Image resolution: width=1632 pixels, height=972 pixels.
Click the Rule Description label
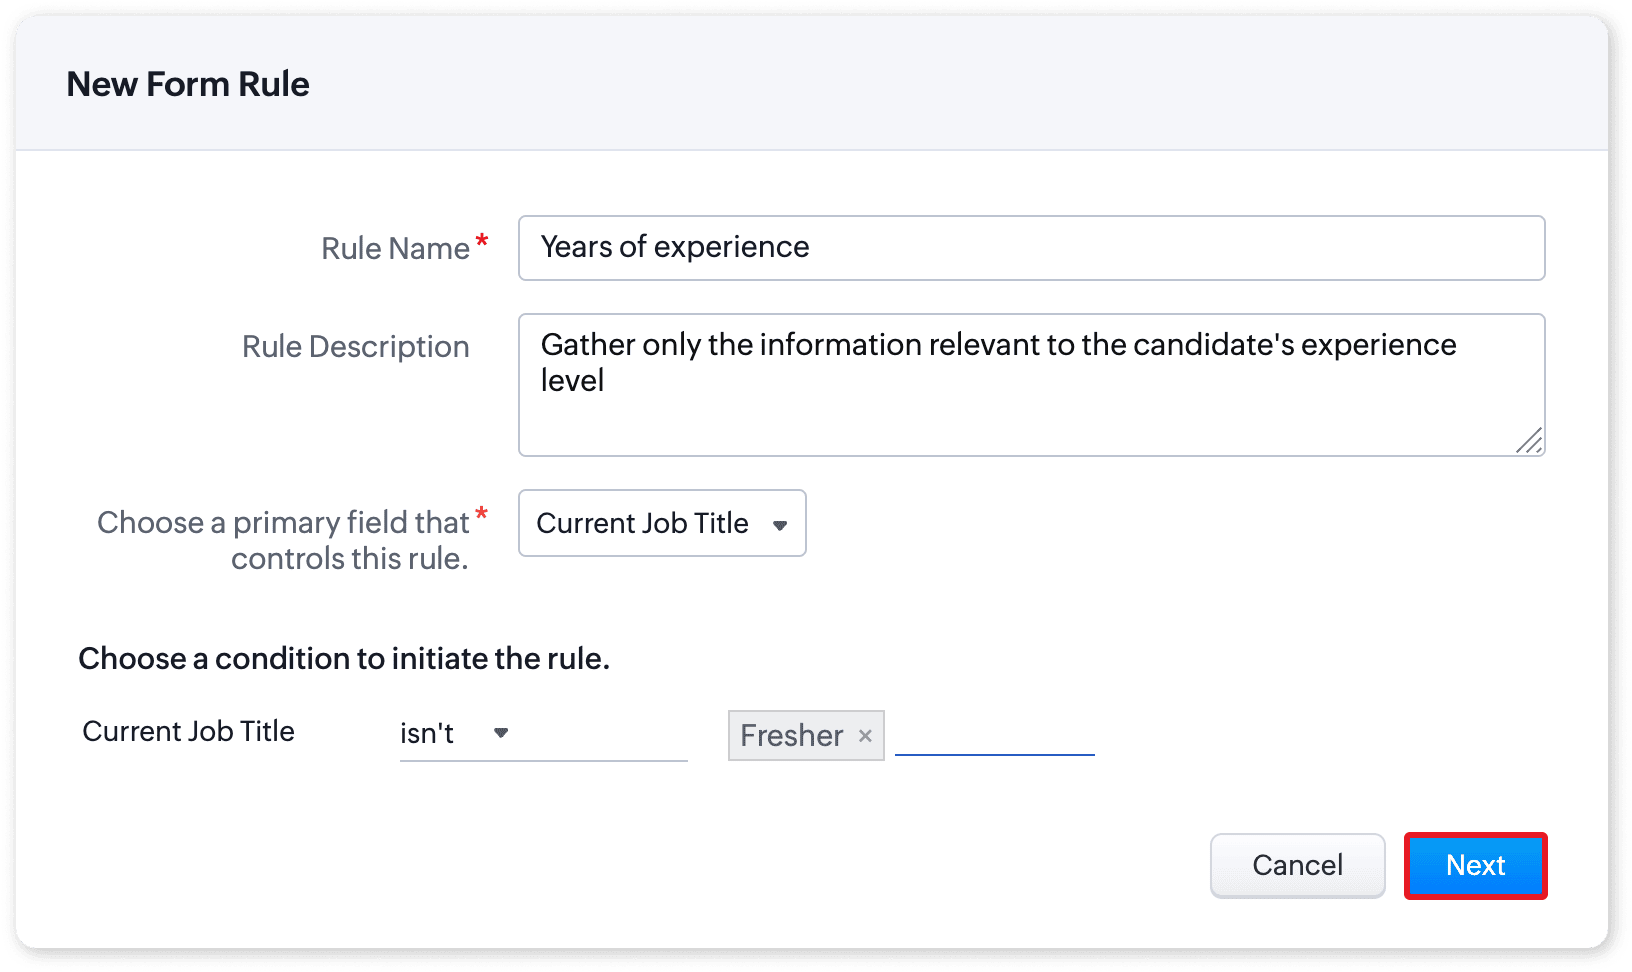click(355, 347)
